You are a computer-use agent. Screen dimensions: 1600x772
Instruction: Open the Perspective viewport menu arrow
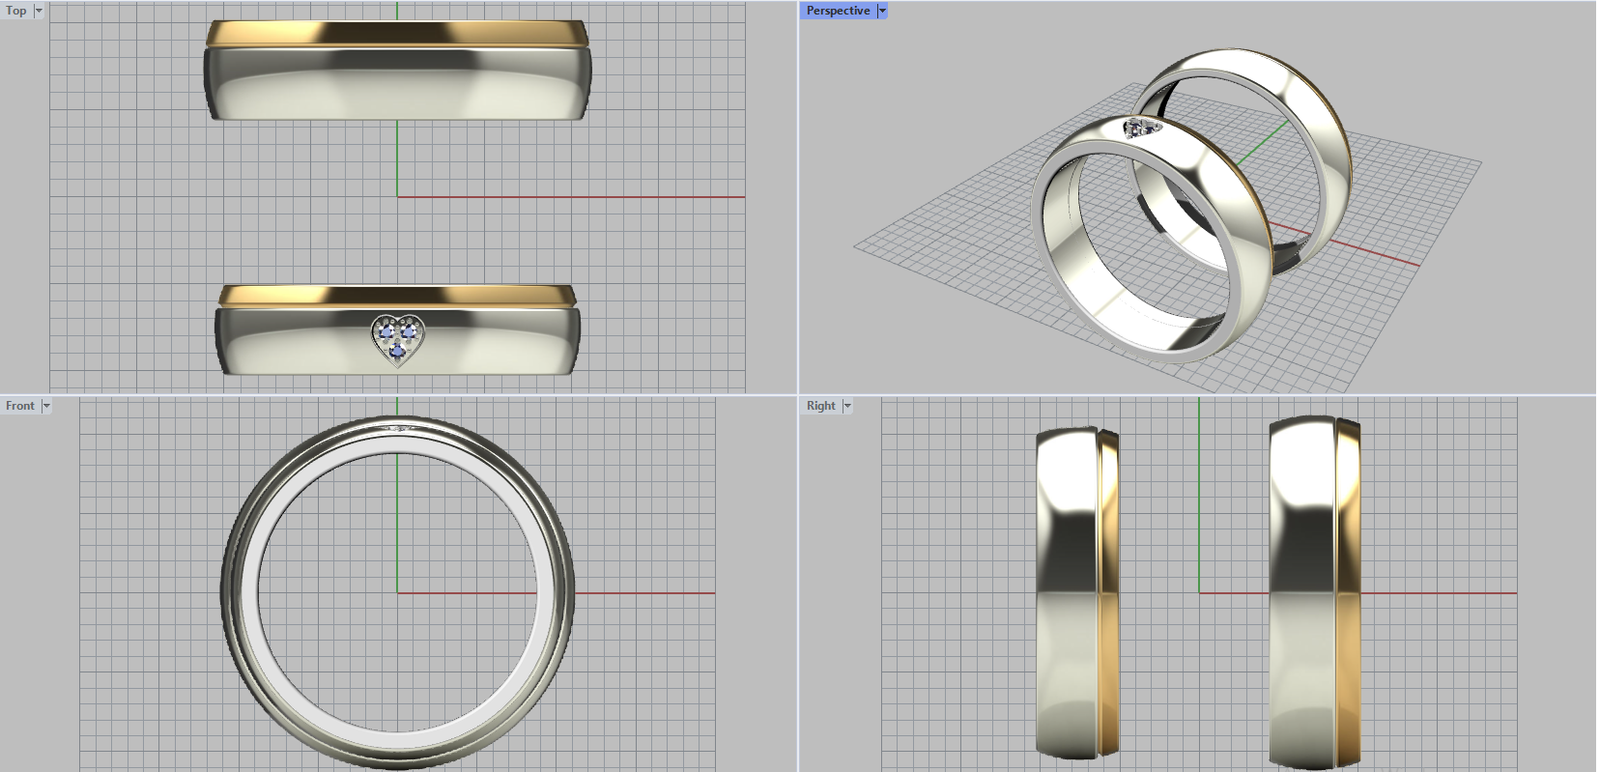point(882,11)
